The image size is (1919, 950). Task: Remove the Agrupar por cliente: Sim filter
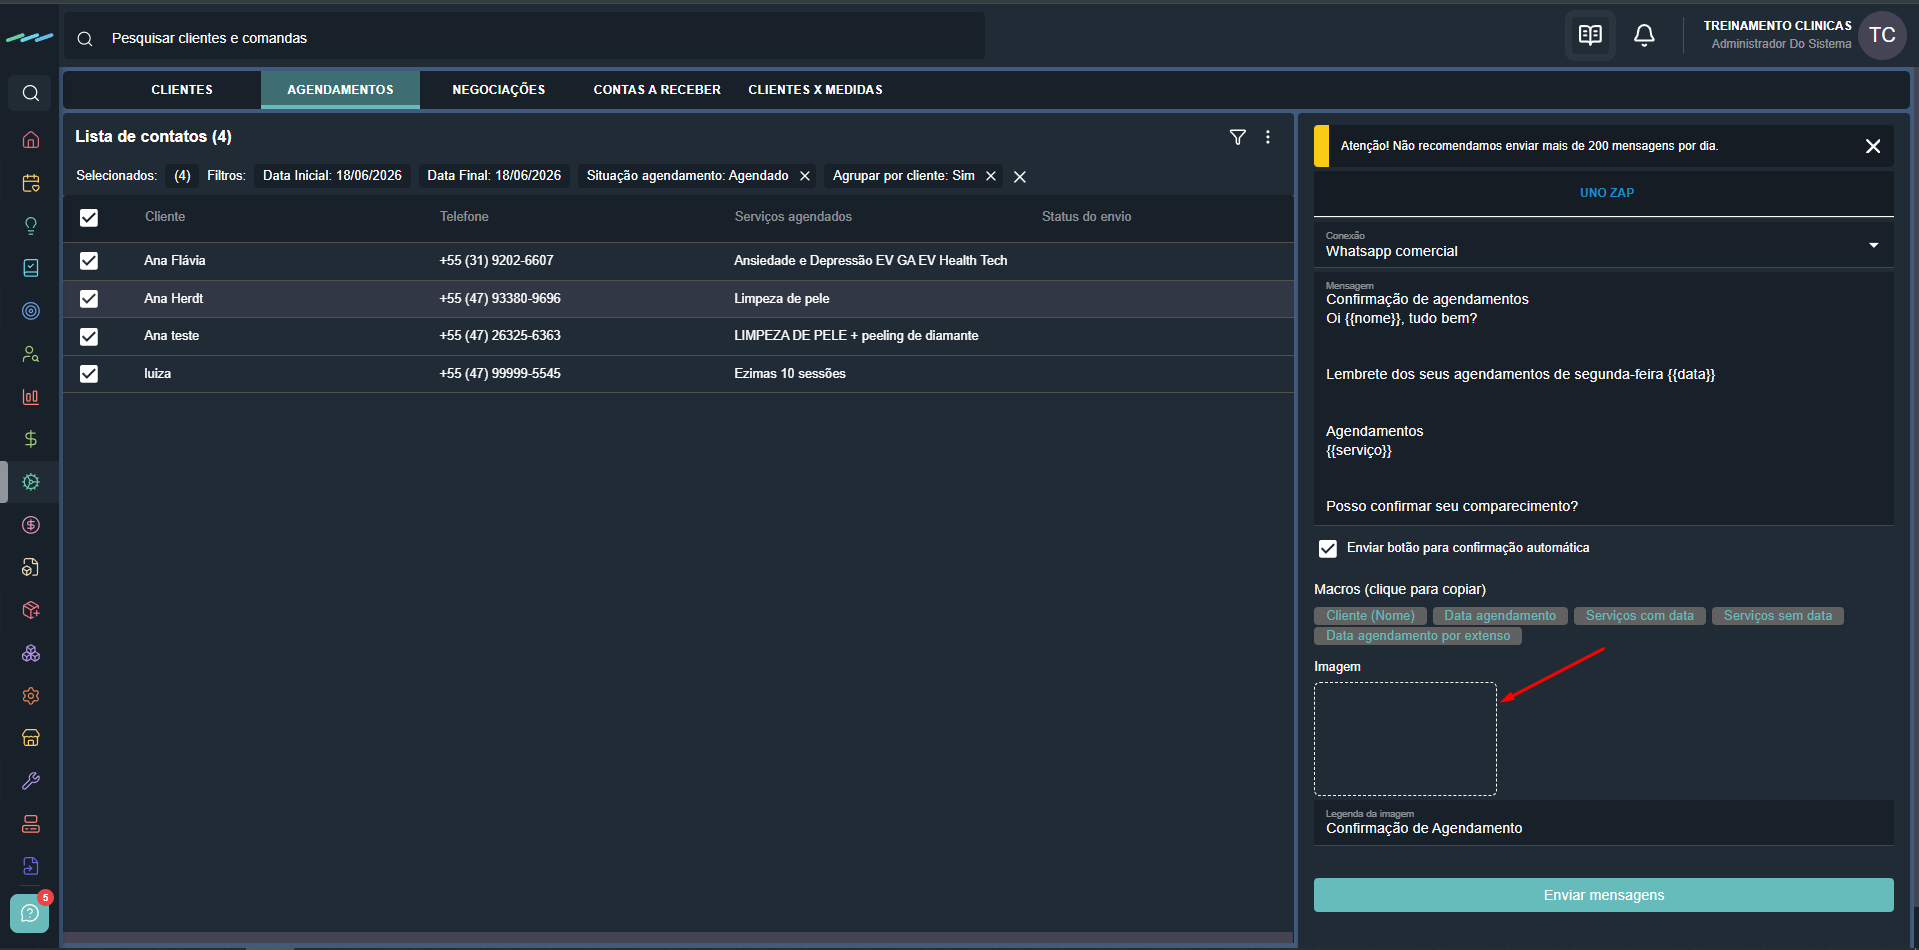point(991,176)
